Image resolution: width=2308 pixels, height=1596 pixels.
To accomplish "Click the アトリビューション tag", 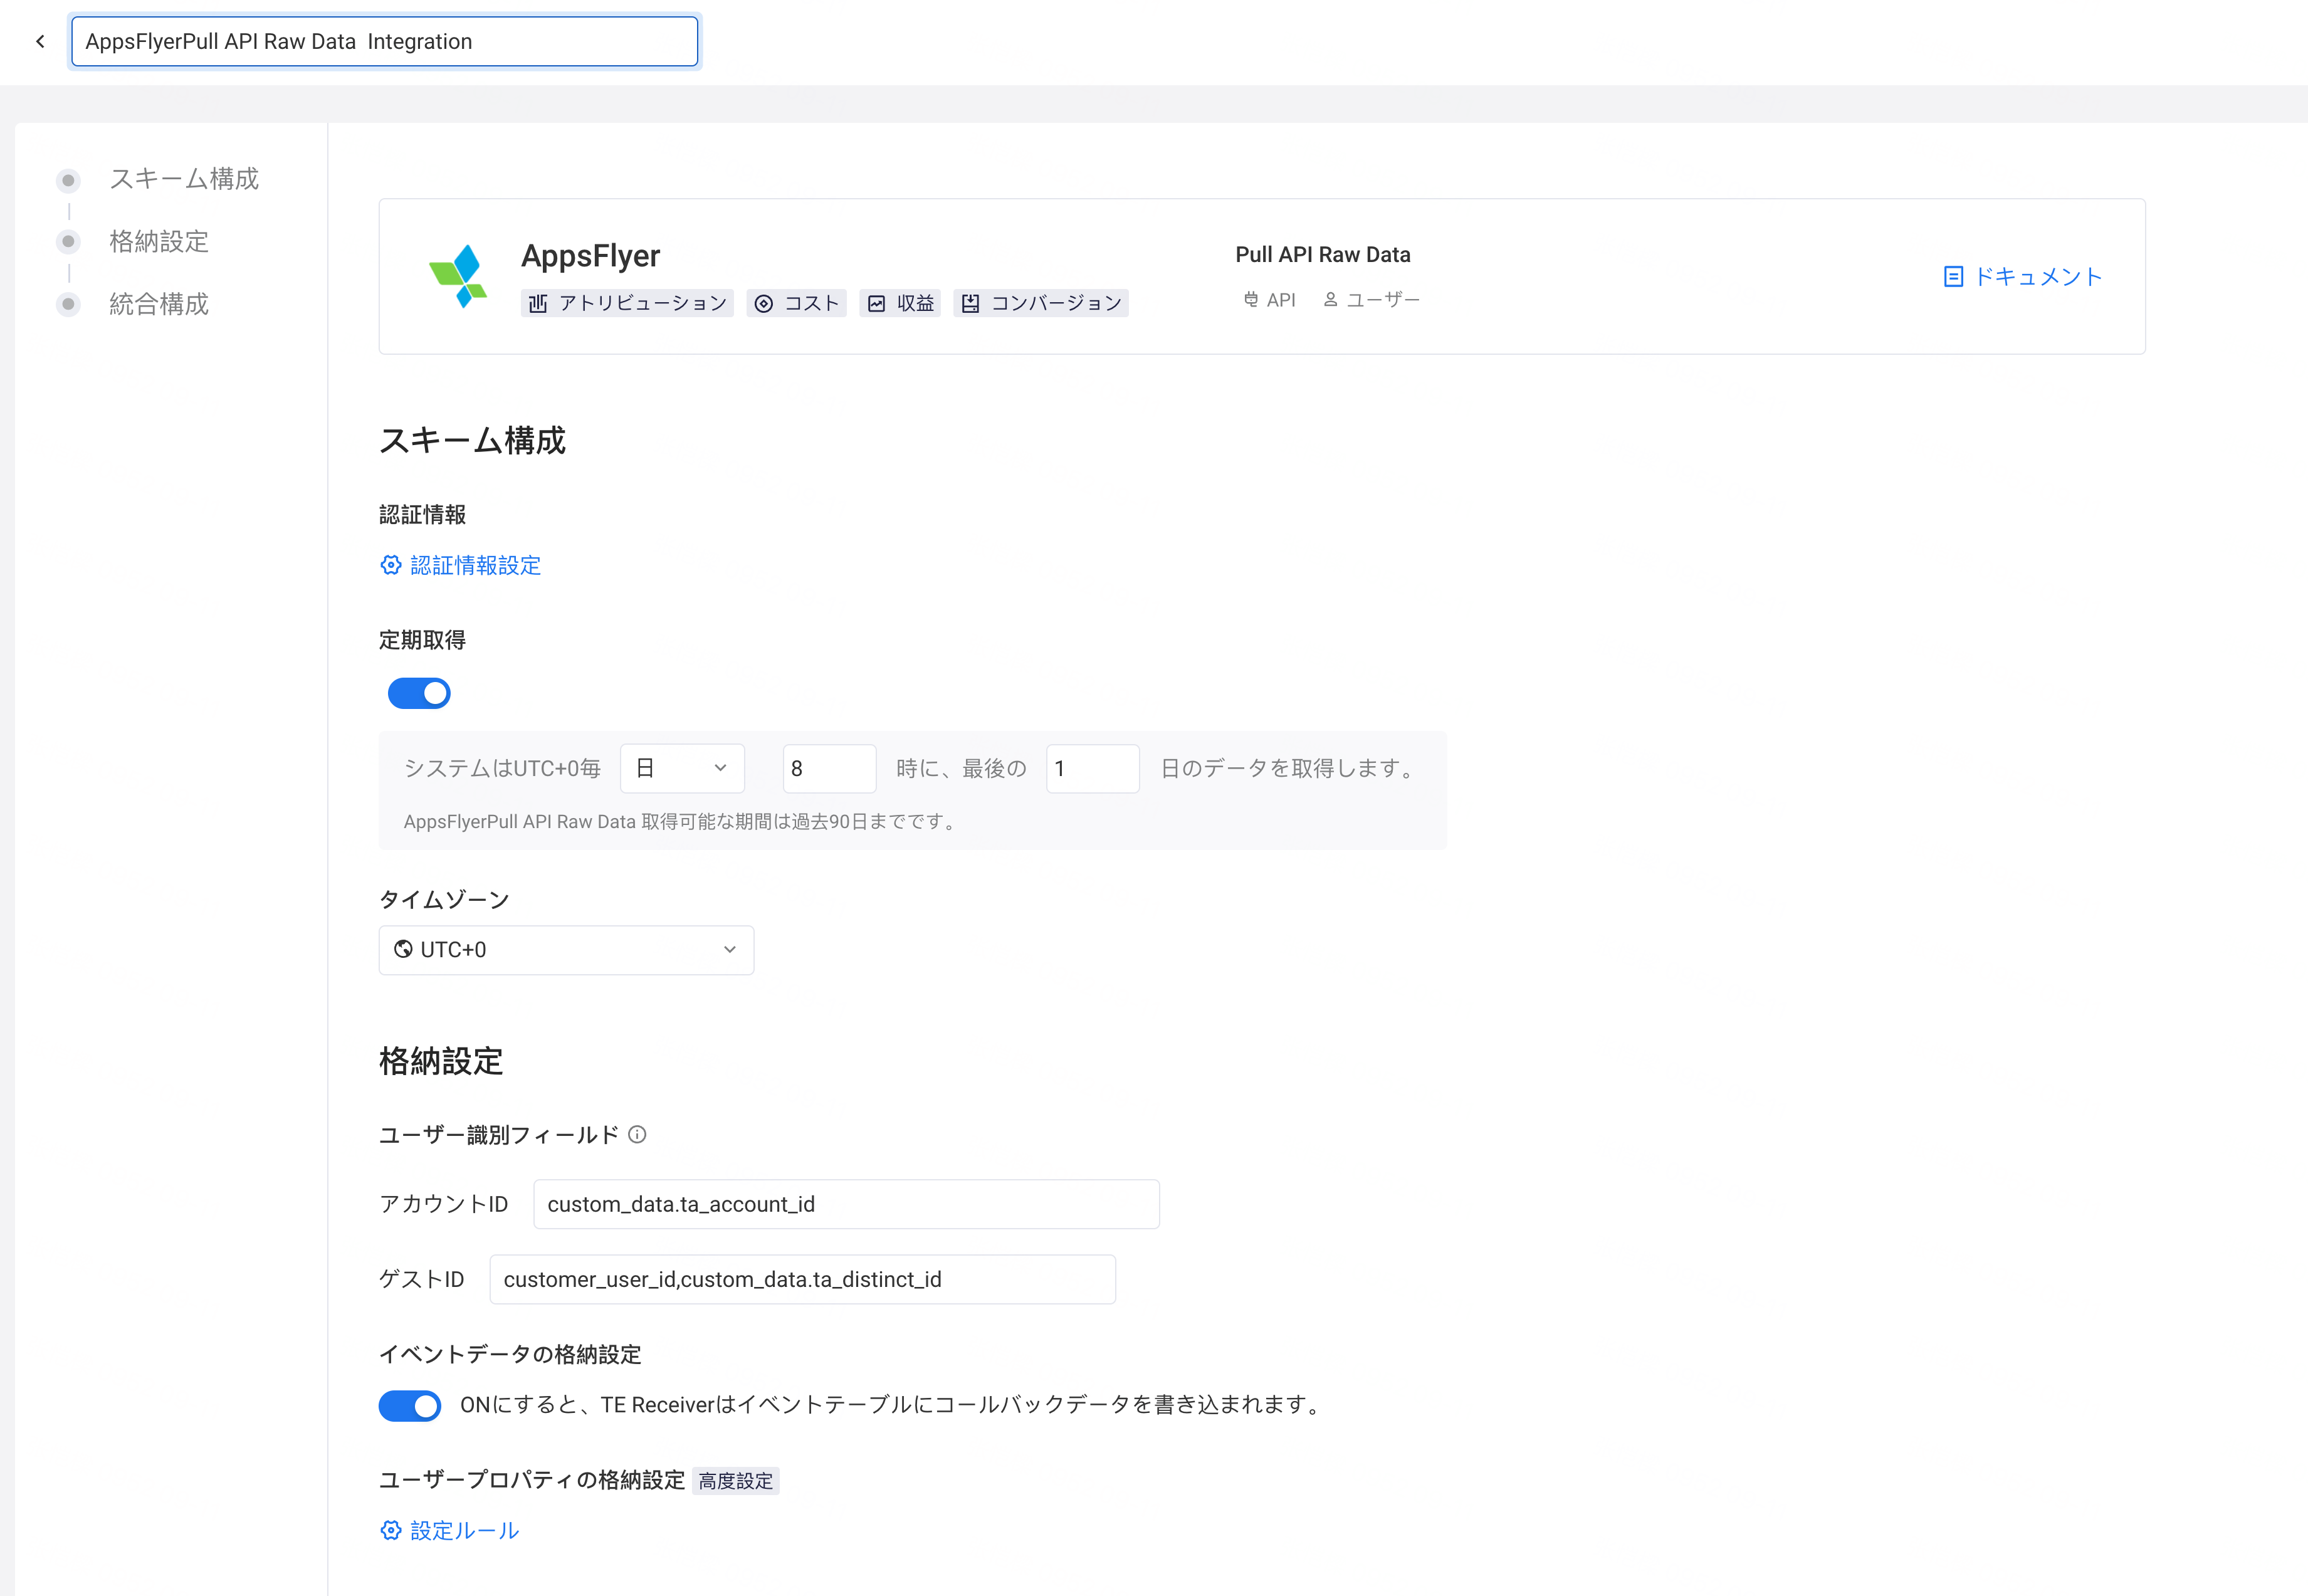I will coord(627,303).
